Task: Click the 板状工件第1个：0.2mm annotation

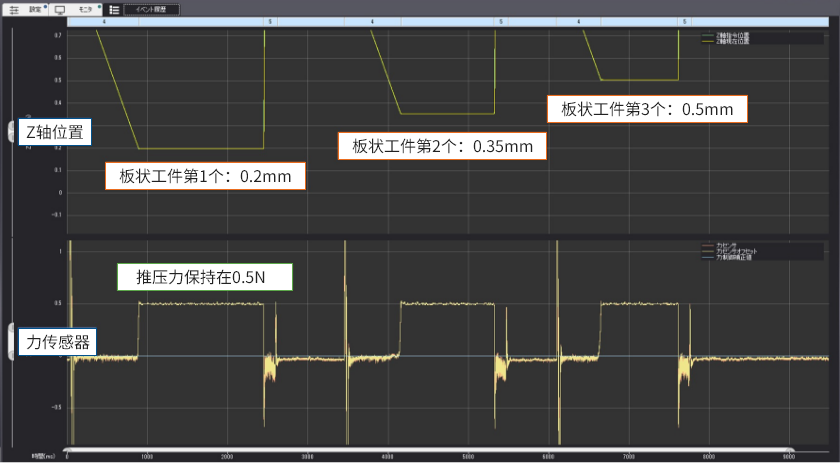Action: click(x=205, y=176)
